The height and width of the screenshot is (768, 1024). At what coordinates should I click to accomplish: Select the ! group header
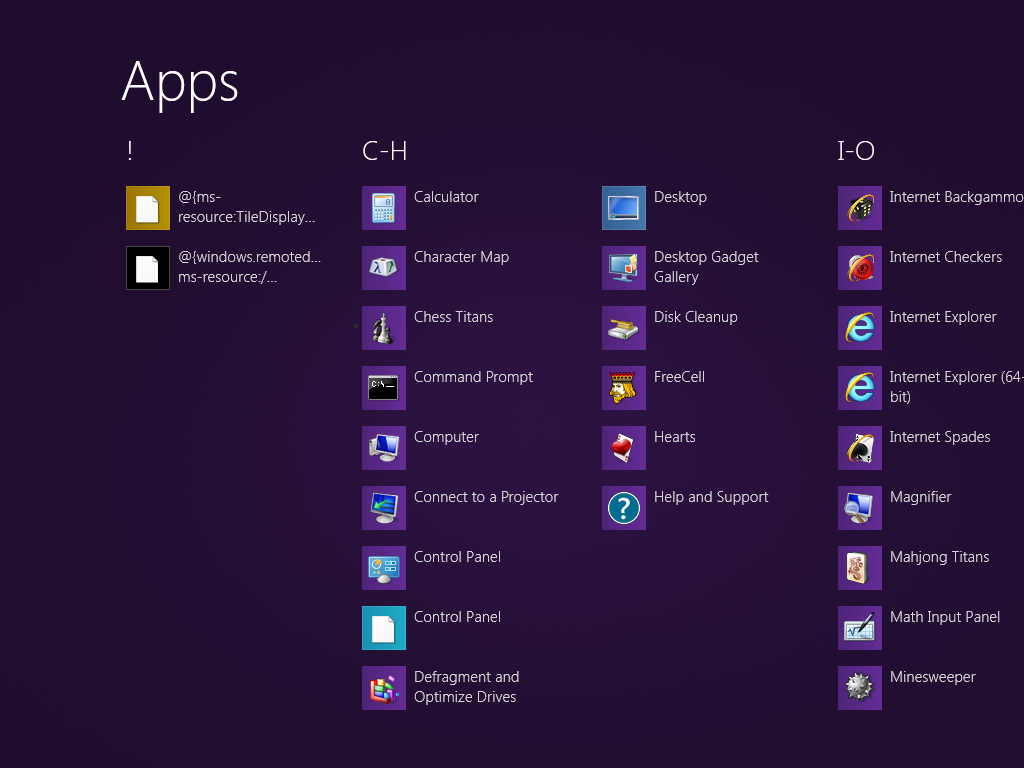pyautogui.click(x=130, y=151)
